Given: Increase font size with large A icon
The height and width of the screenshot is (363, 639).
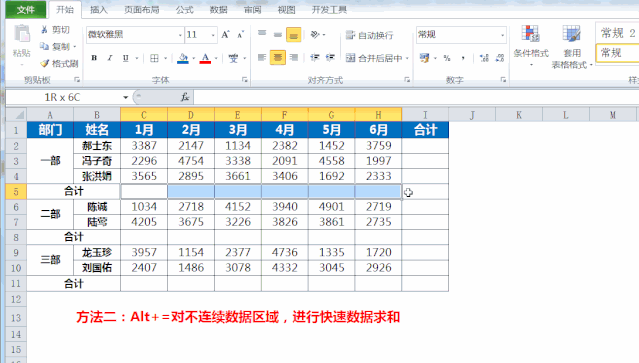Looking at the screenshot, I should tap(225, 35).
